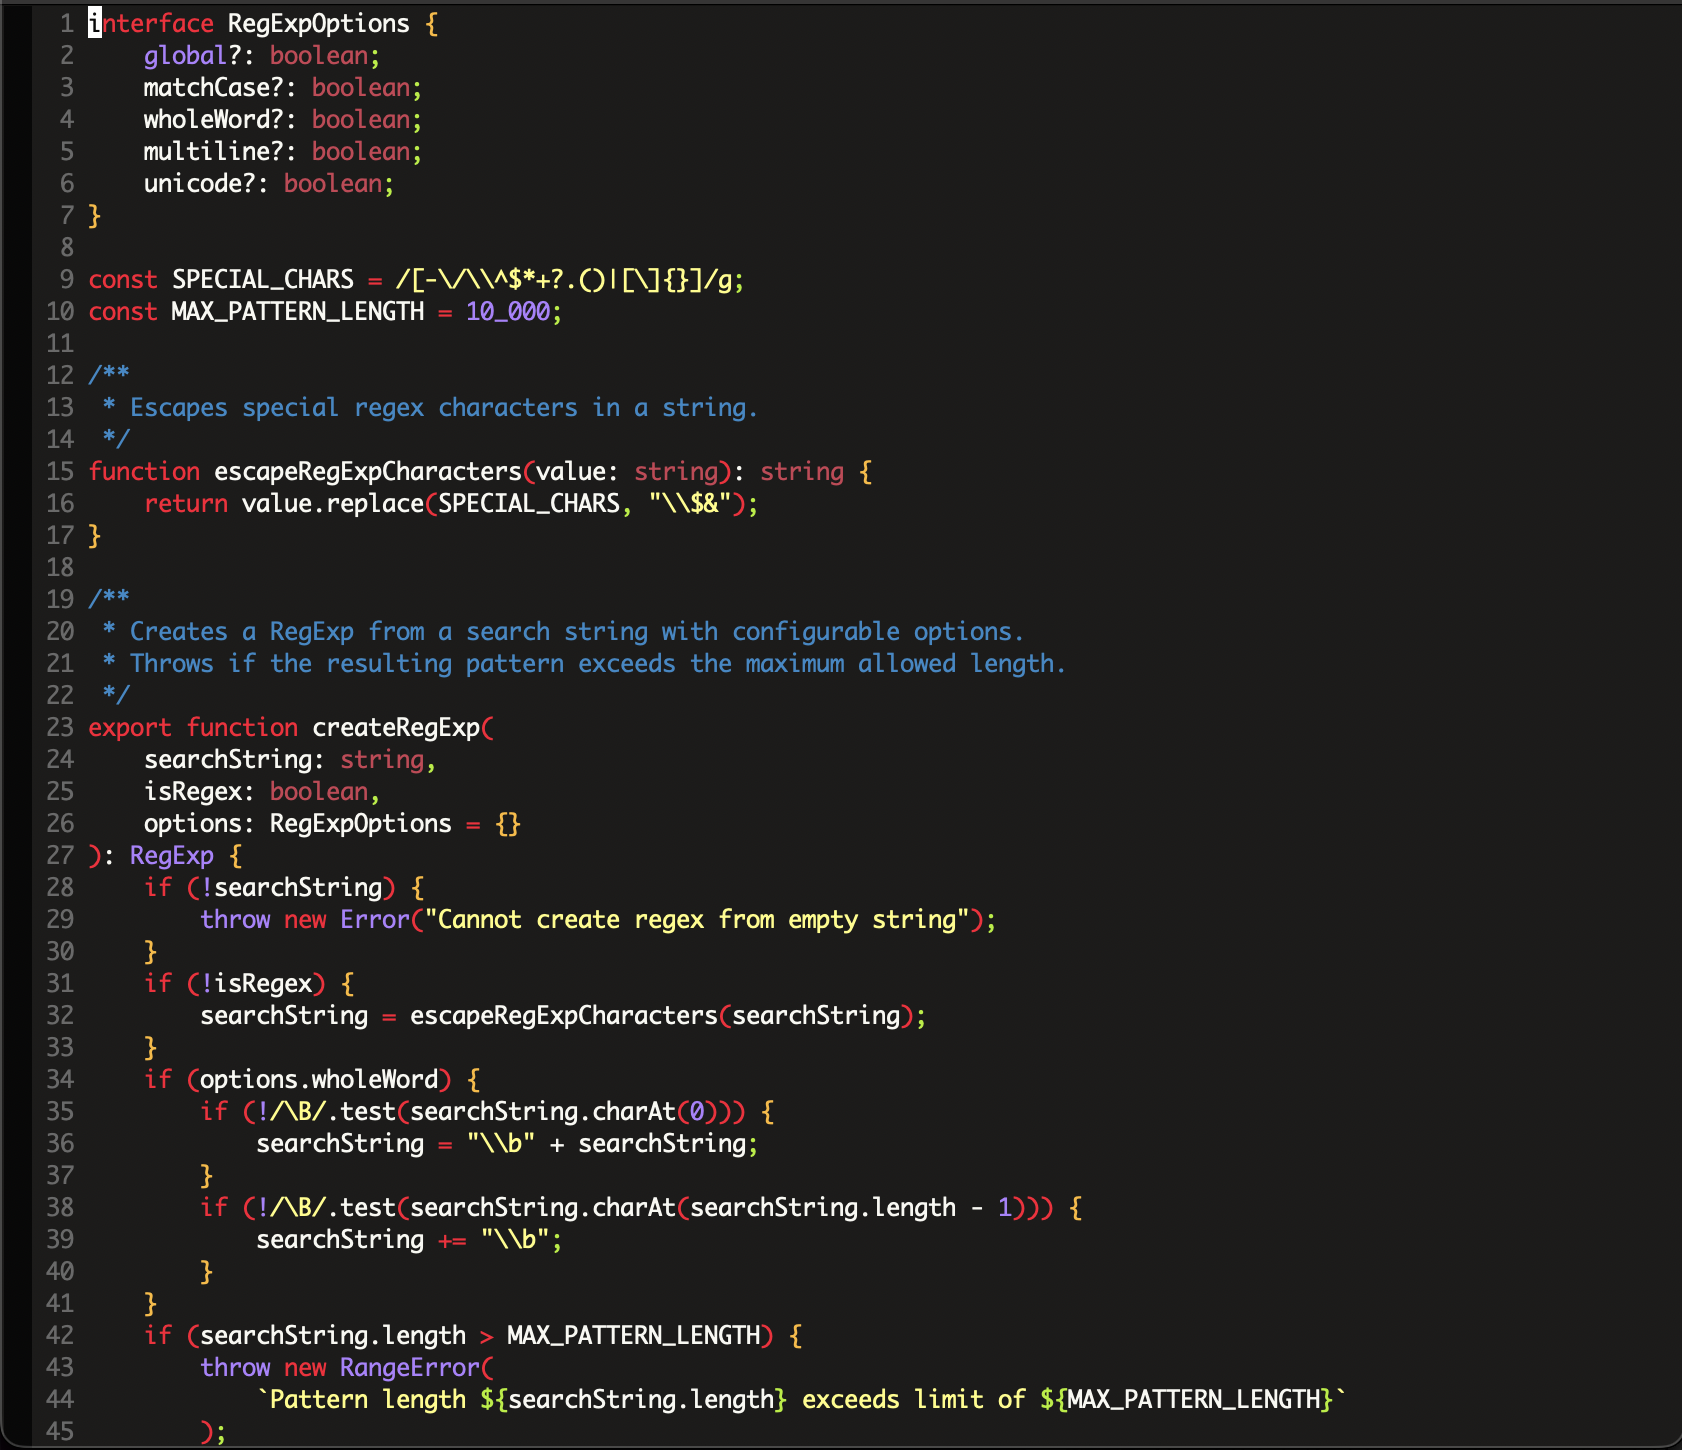The width and height of the screenshot is (1682, 1450).
Task: Click 'MAX_PATTERN_LENGTH' declaration on line 10
Action: coord(298,311)
